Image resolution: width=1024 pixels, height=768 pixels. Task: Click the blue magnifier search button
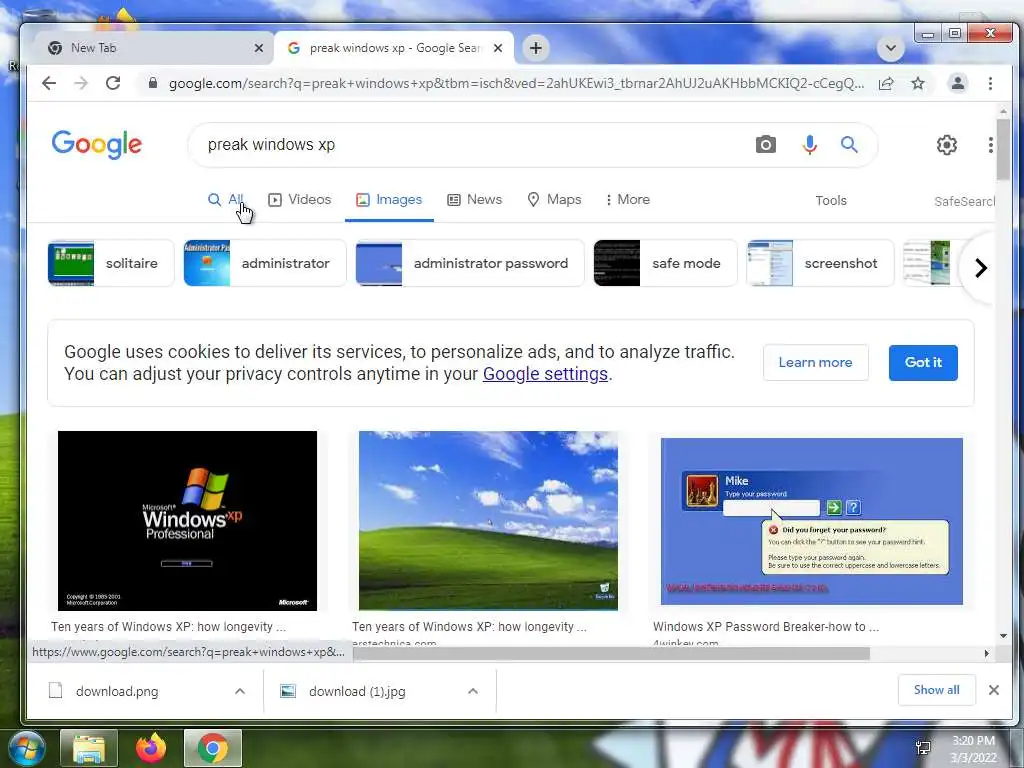click(x=848, y=144)
